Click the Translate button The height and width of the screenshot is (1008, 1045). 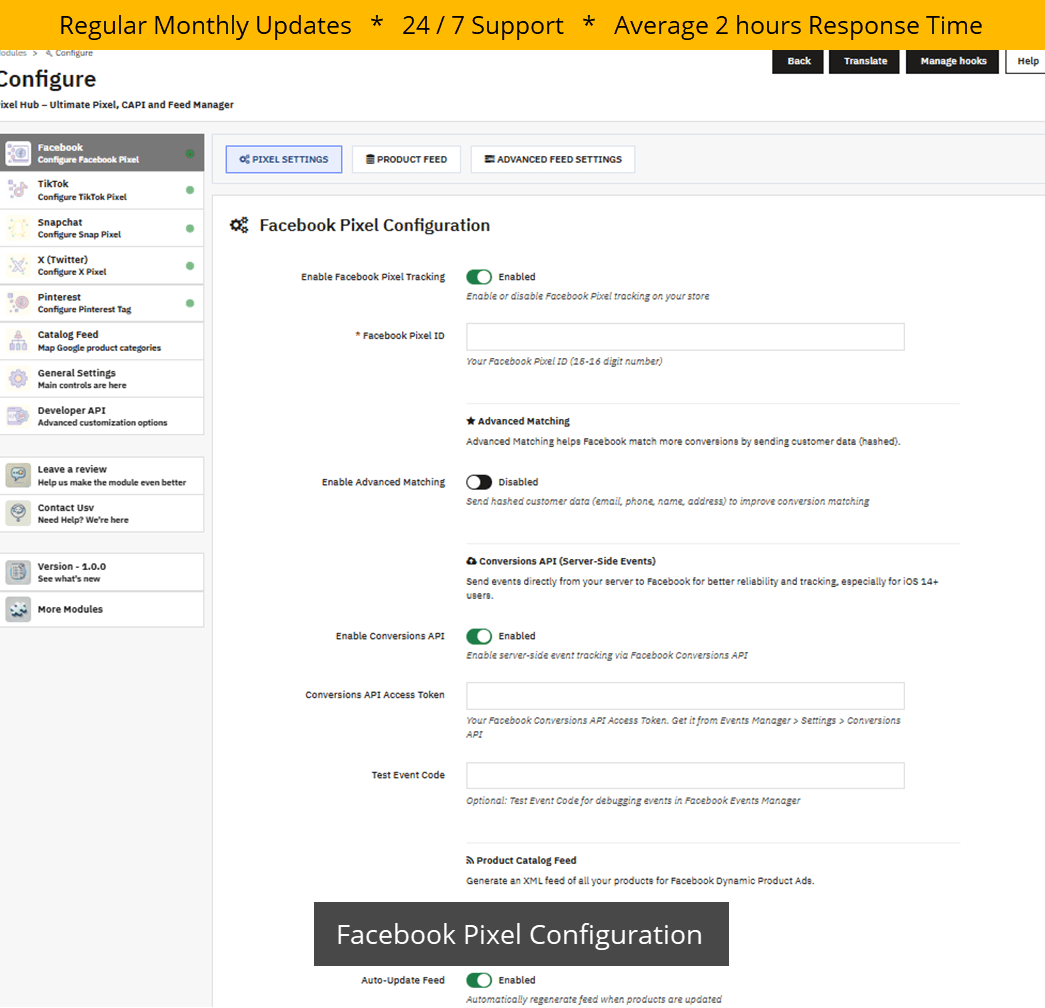(x=864, y=61)
